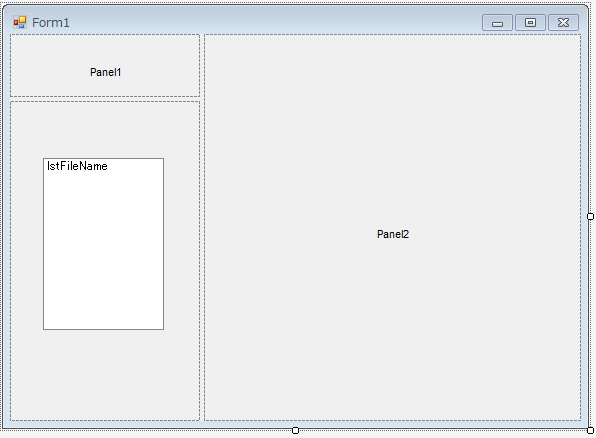Image resolution: width=596 pixels, height=438 pixels.
Task: Select the Panel1 label text
Action: pos(105,72)
